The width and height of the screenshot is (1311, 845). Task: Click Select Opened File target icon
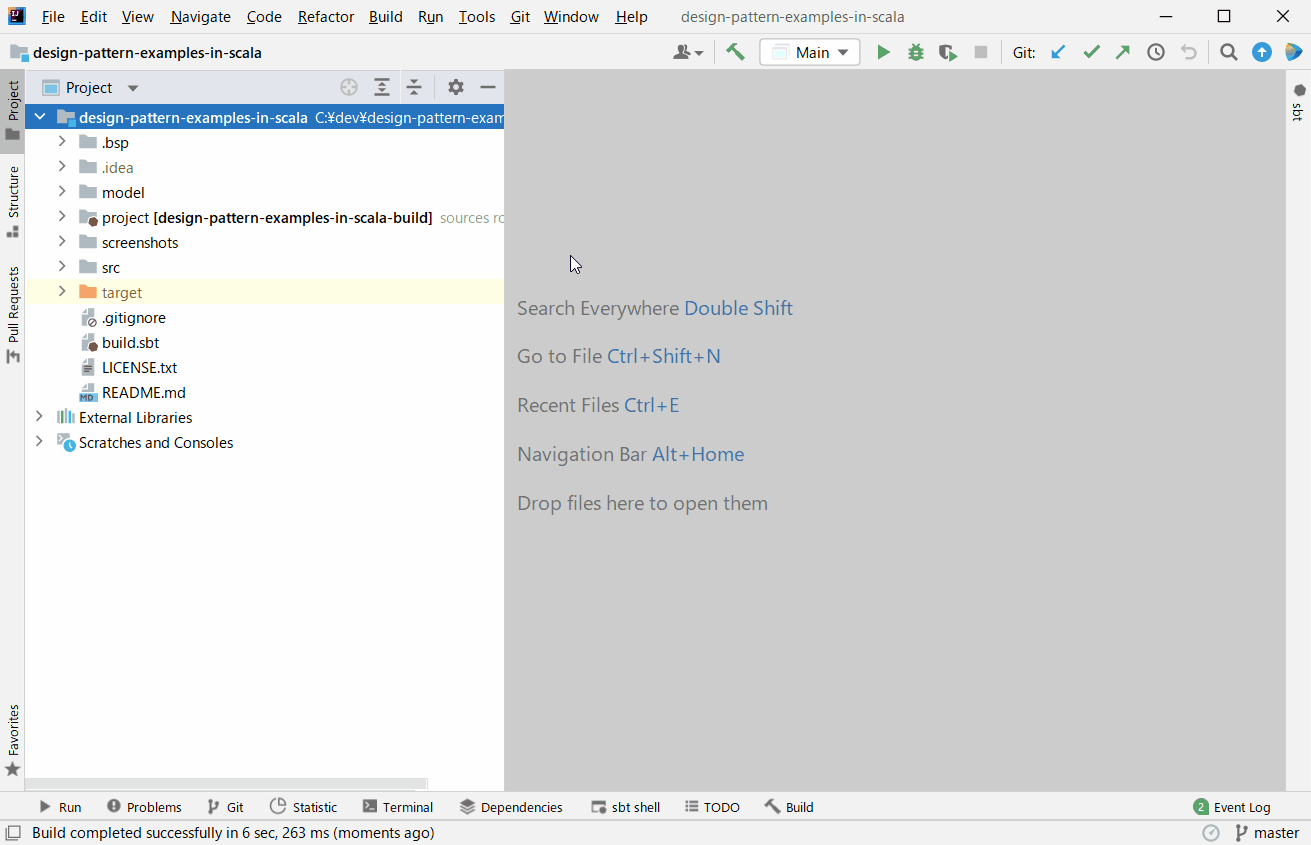point(349,87)
